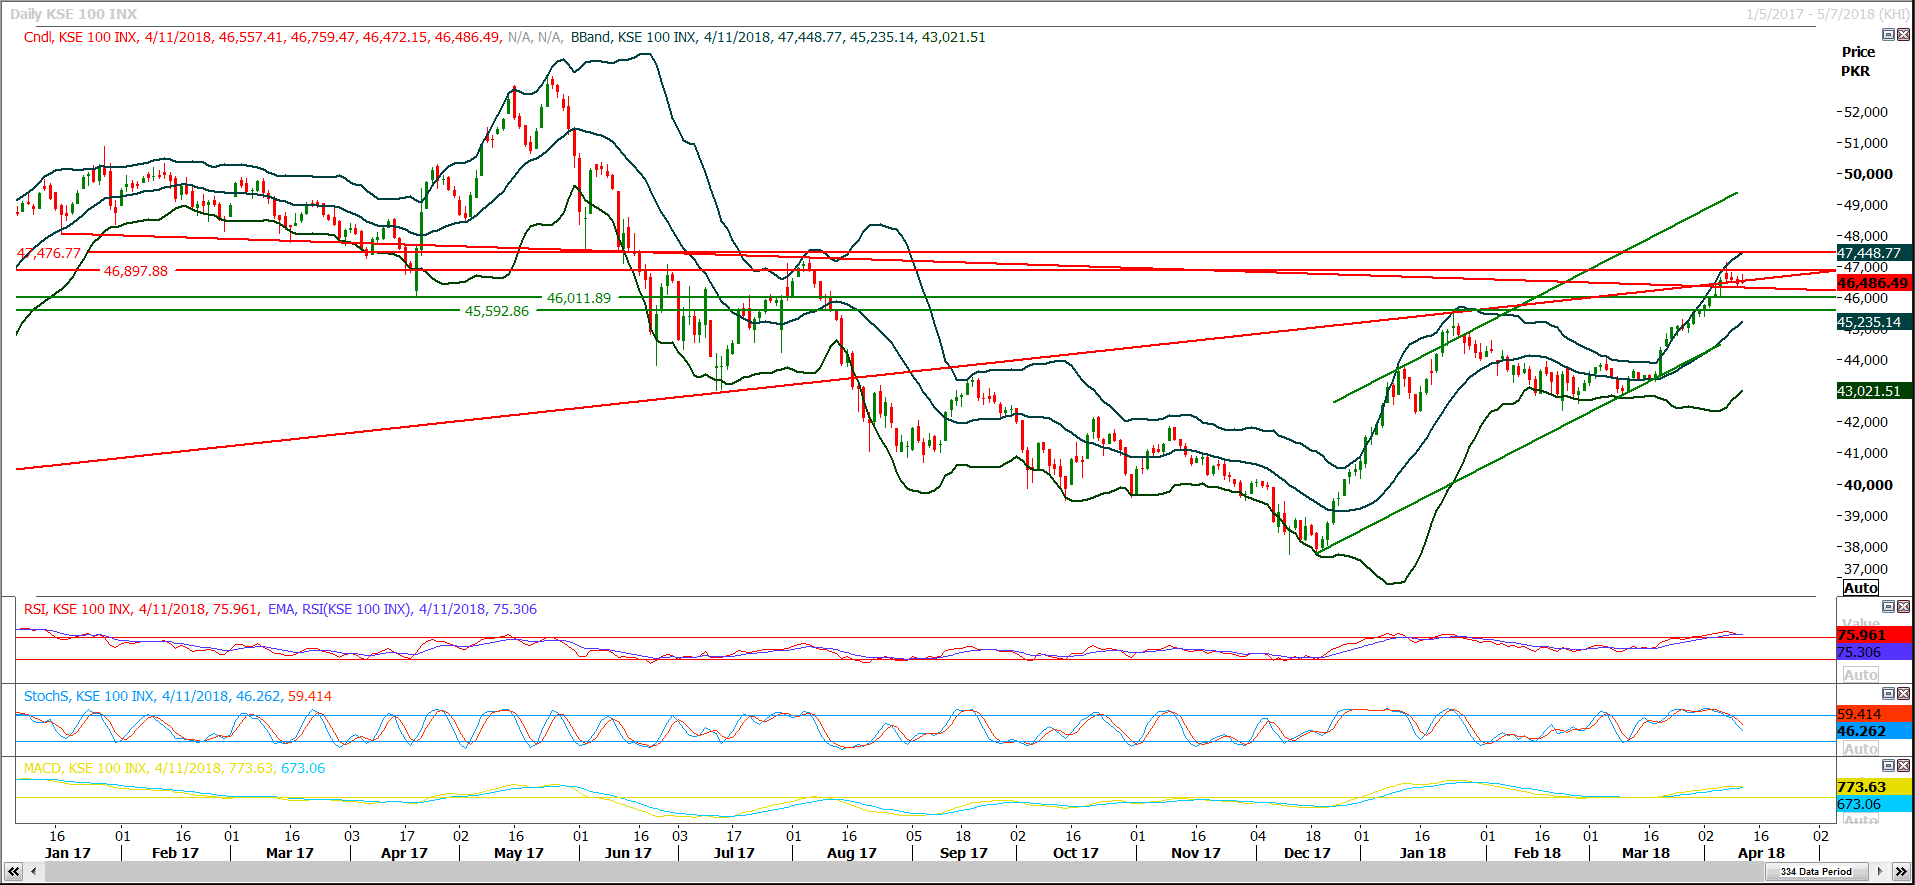Viewport: 1915px width, 885px height.
Task: Select the StochS, KSE 100 INX legend label
Action: (x=89, y=696)
